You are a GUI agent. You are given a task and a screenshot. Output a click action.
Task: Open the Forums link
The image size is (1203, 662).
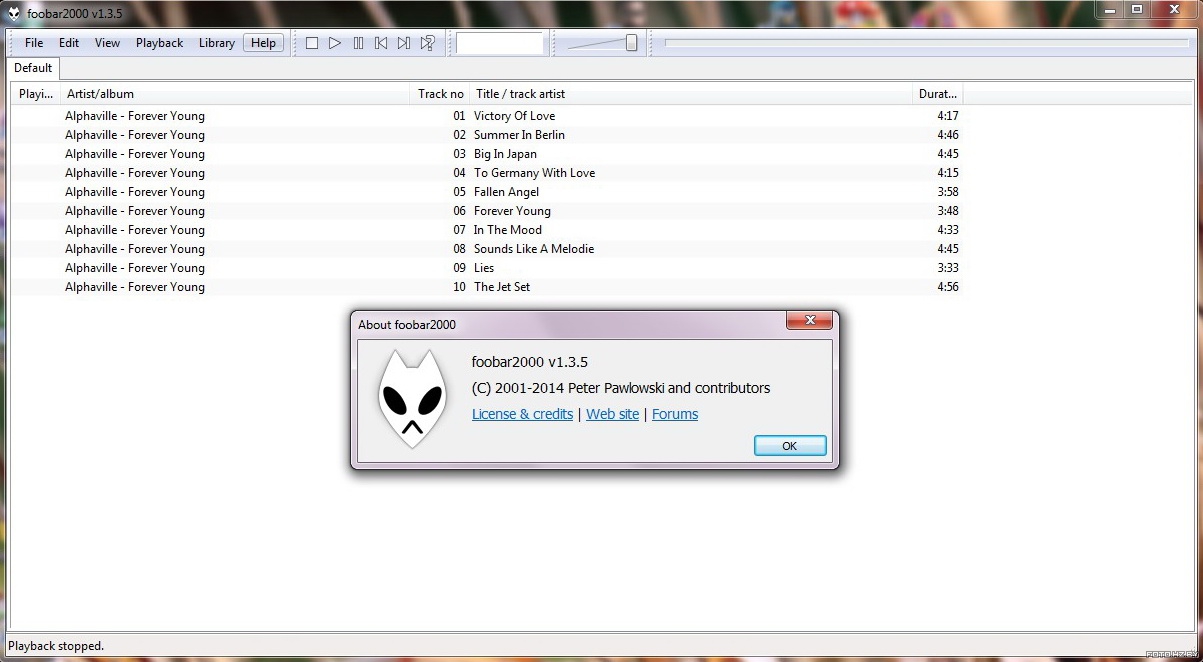click(x=675, y=414)
